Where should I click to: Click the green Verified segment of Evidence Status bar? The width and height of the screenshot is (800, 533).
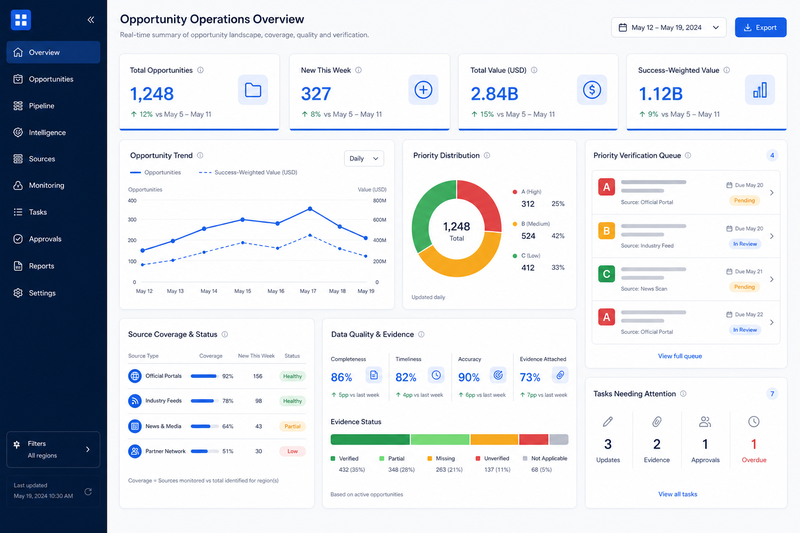coord(370,440)
